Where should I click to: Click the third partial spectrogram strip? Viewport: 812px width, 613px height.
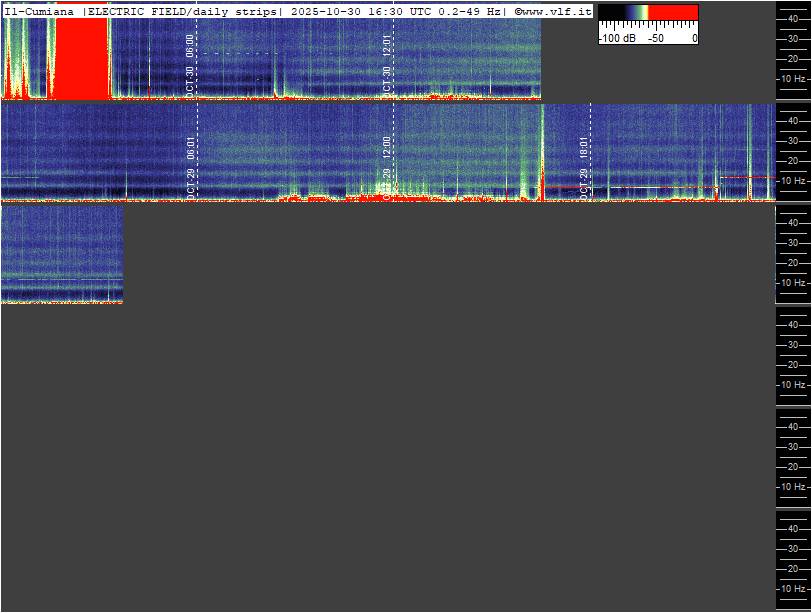click(x=61, y=254)
